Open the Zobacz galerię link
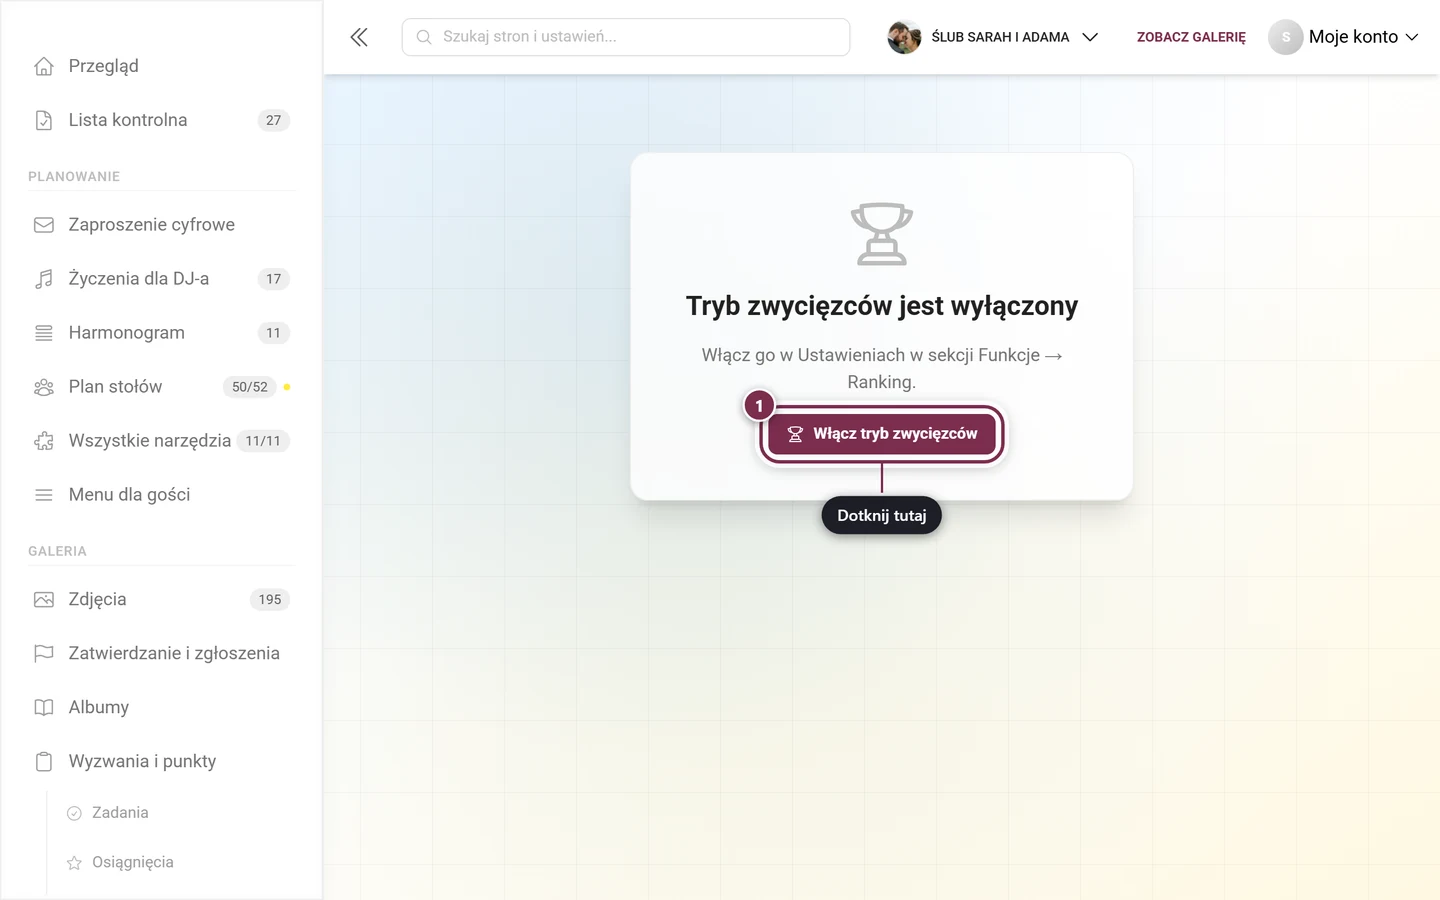 [1191, 37]
